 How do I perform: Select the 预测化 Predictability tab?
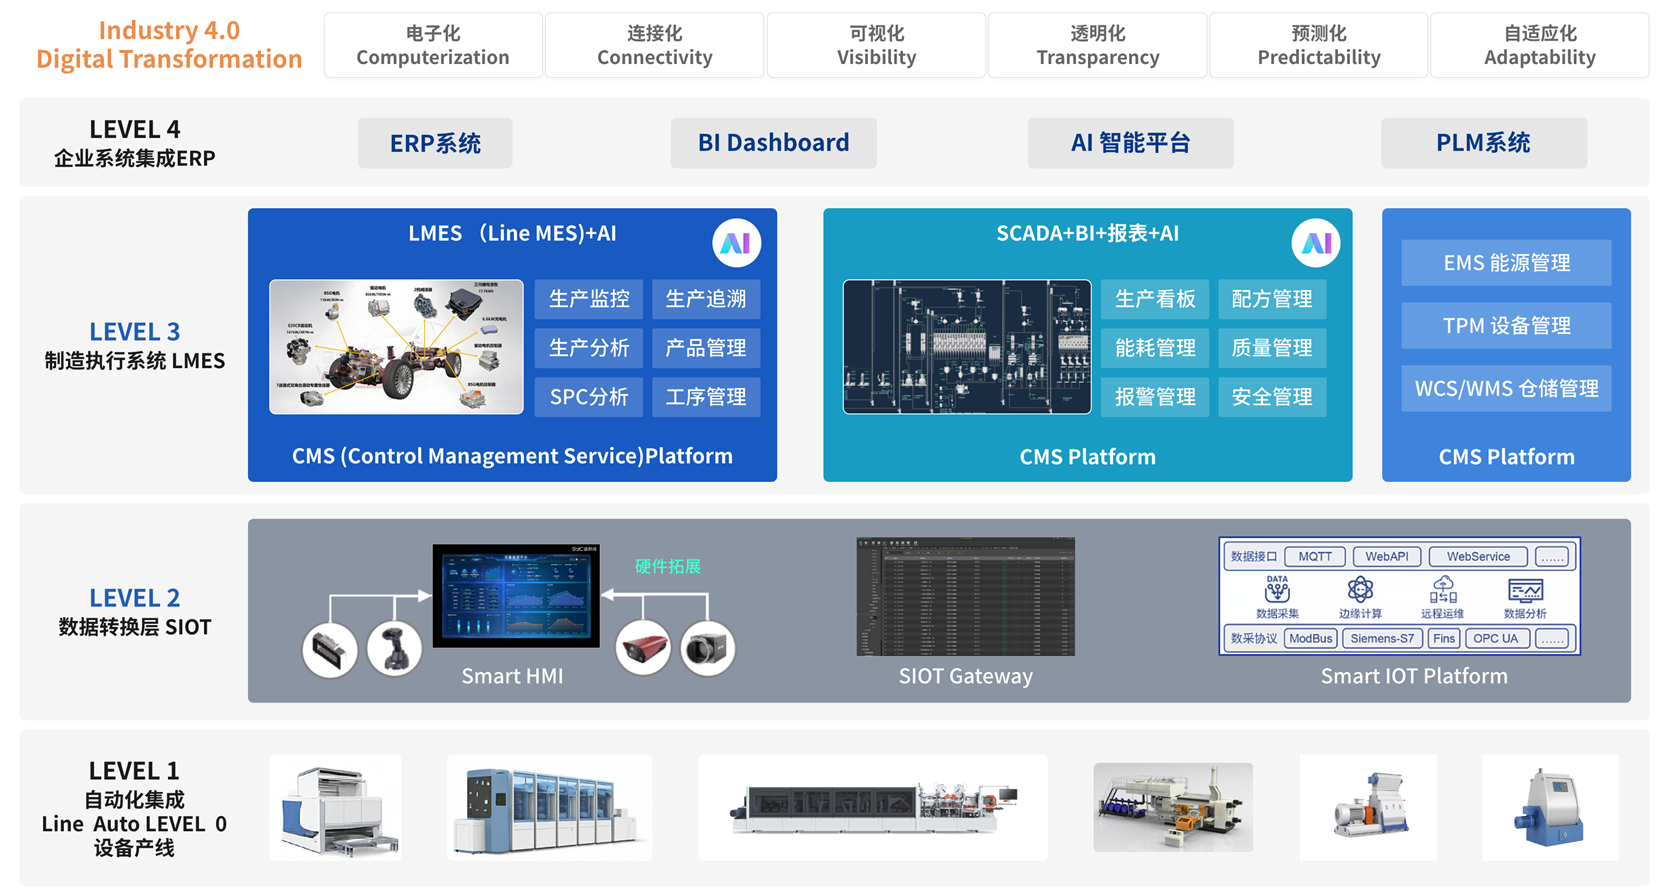1318,46
